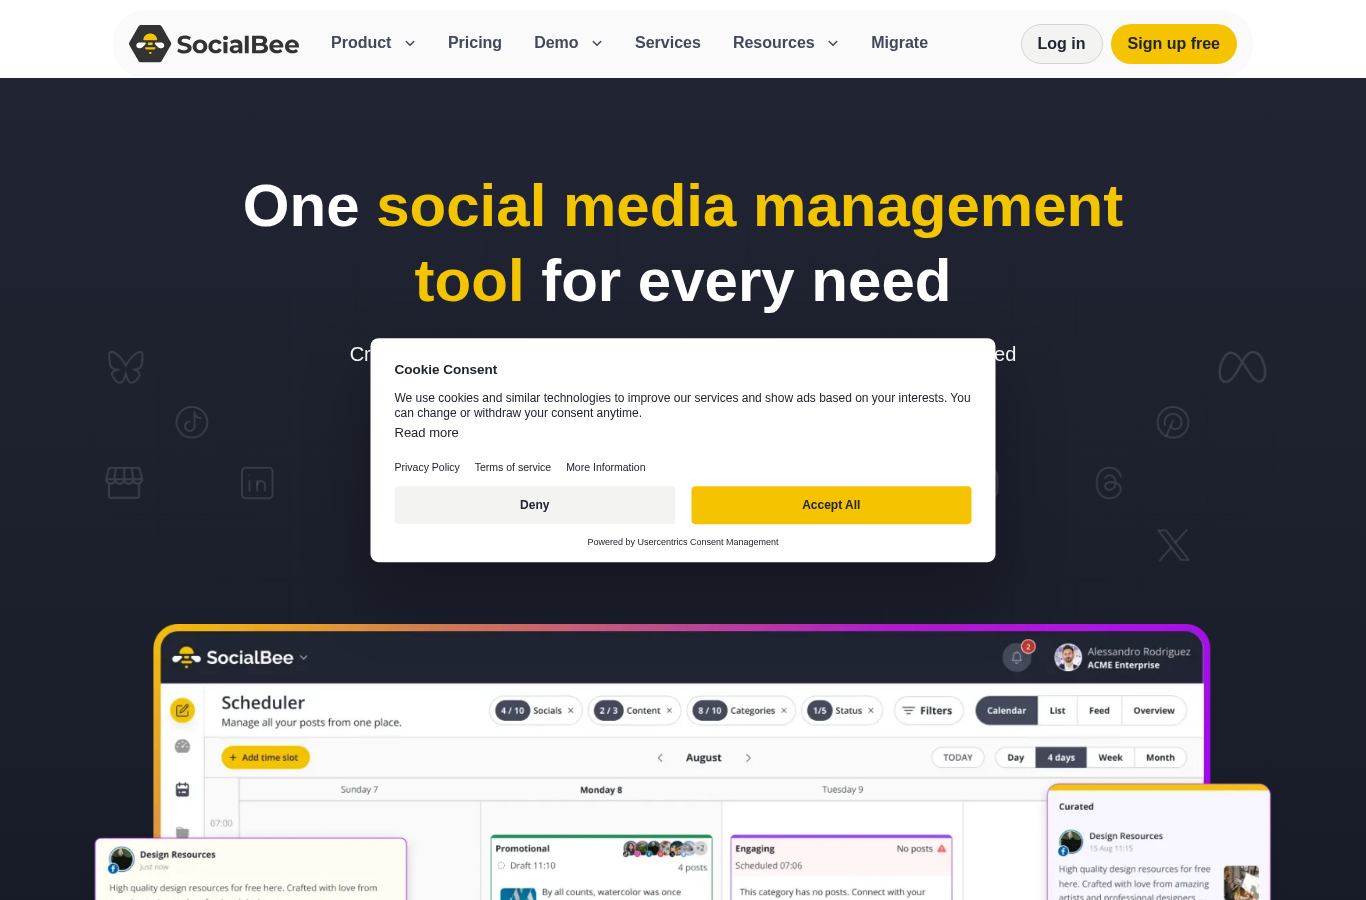Select the Google Business storefront icon
The image size is (1366, 900).
(124, 483)
